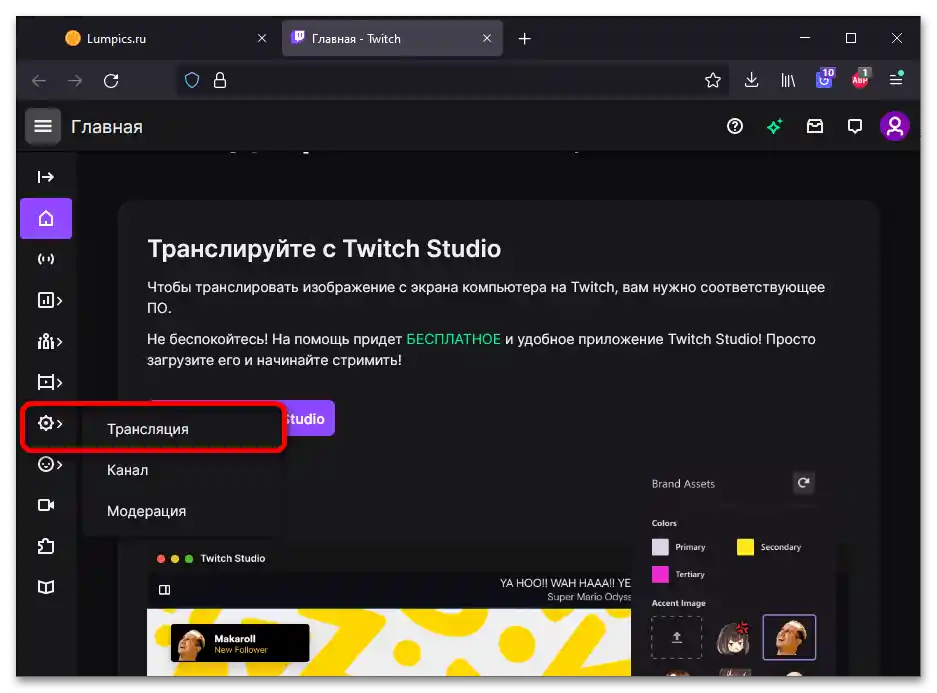This screenshot has height=693, width=937.
Task: Click the panel layout icon in Twitch Studio preview
Action: tap(164, 590)
